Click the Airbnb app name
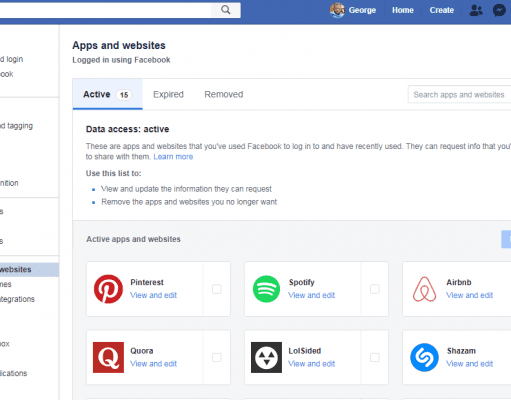Viewport: 511px width, 400px height. (x=459, y=282)
